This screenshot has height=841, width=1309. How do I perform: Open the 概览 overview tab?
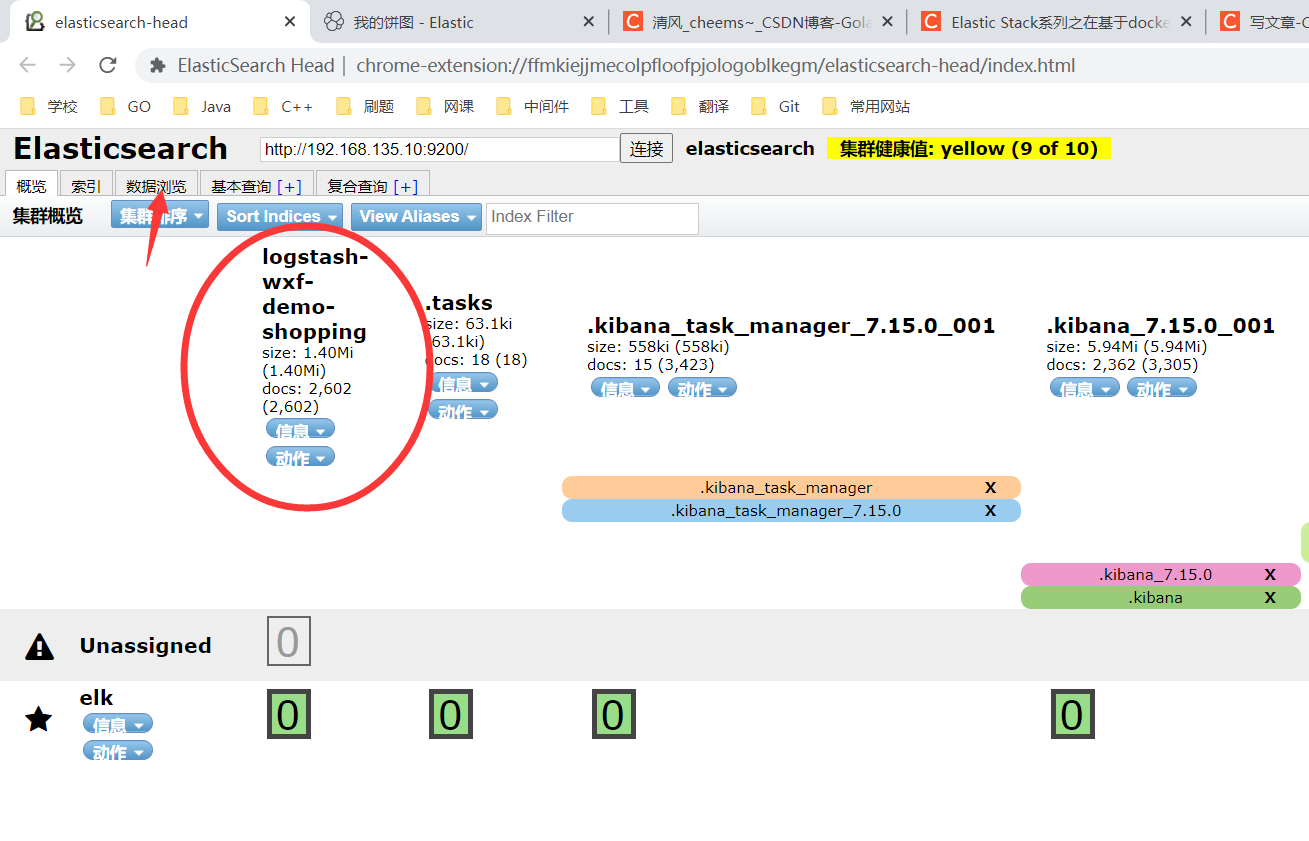coord(32,186)
